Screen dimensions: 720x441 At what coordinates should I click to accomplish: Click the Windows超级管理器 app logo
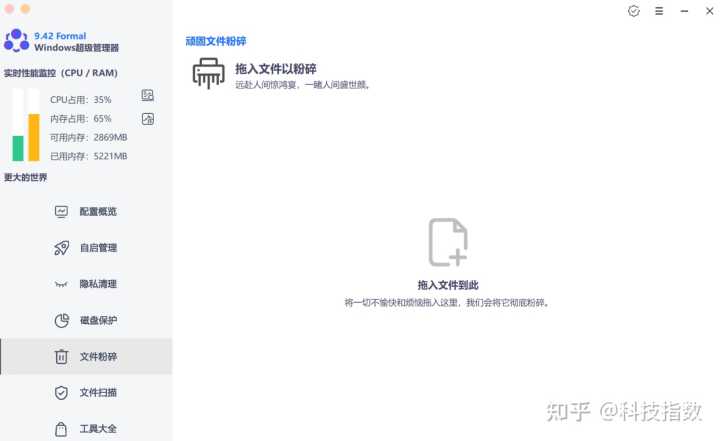click(17, 40)
